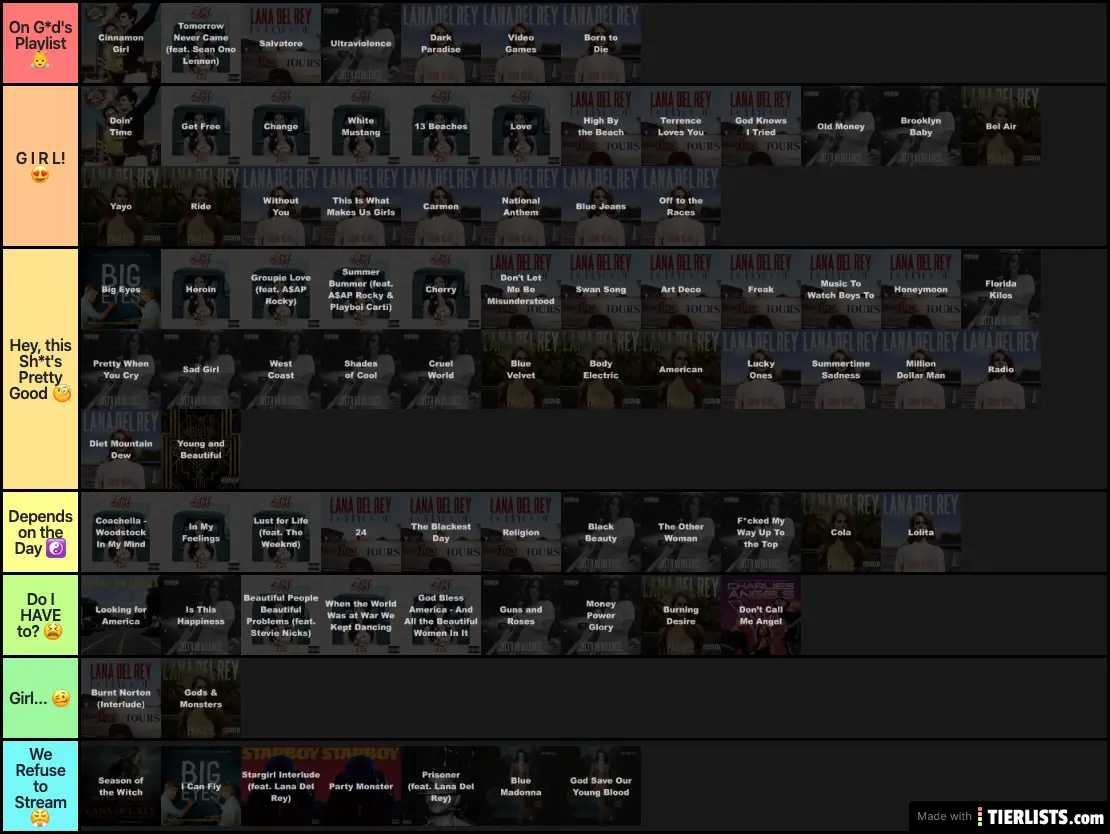Click the Summertime Sadness tile

(x=841, y=369)
